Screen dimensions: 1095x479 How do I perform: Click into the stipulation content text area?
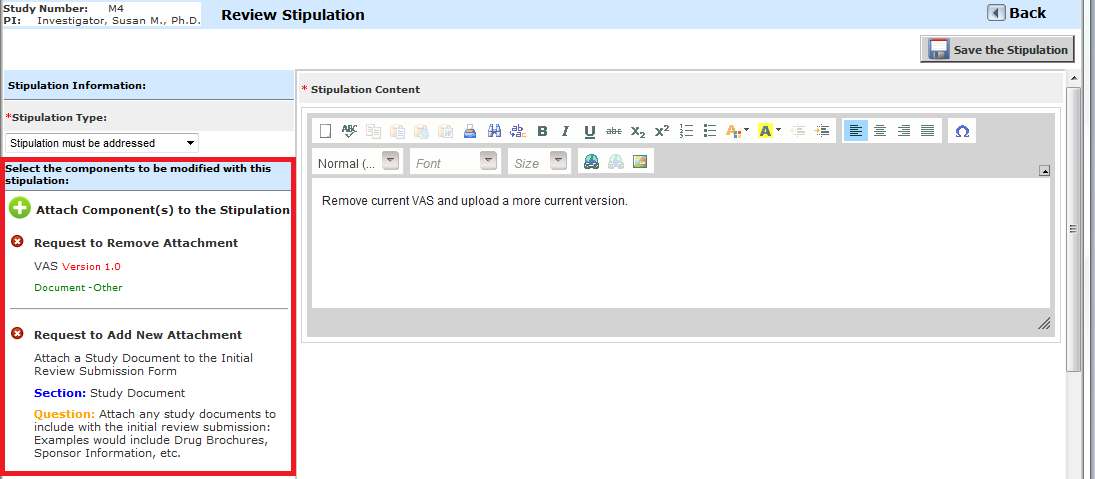tap(681, 243)
